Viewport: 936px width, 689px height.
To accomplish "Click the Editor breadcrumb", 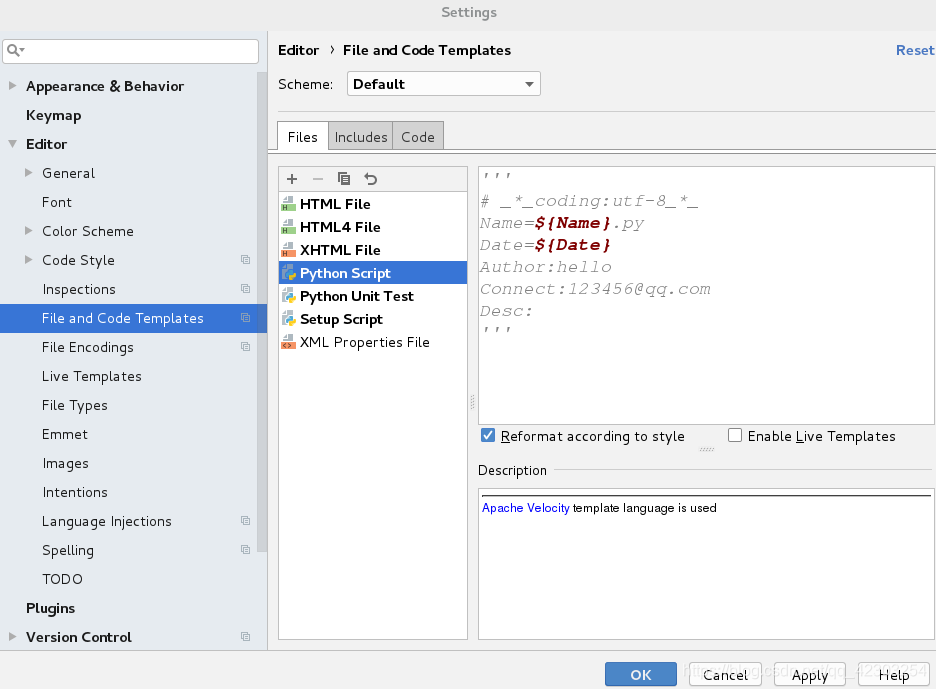I will 298,50.
